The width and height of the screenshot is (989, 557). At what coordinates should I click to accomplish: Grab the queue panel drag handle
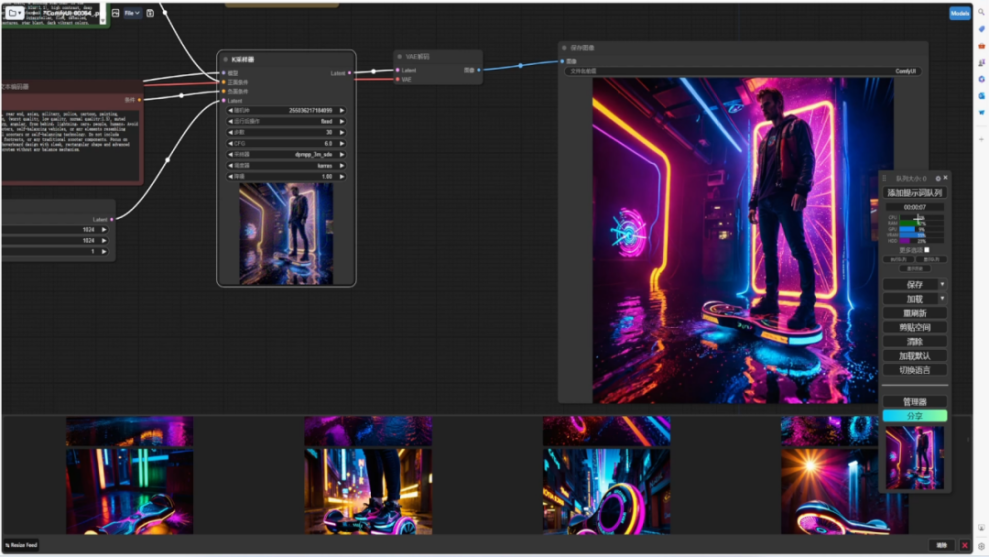pos(884,179)
